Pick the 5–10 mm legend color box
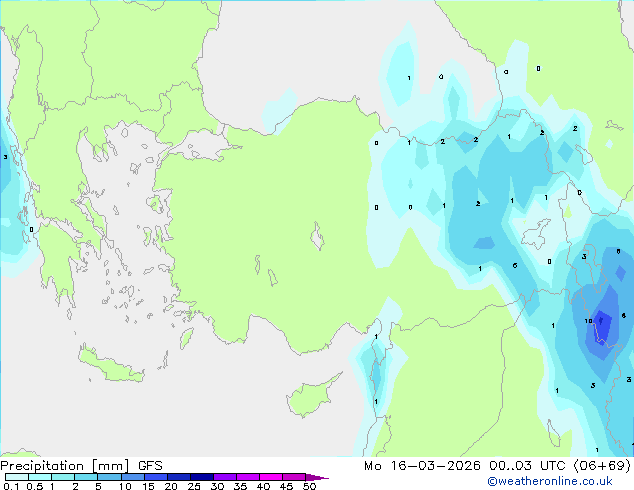This screenshot has height=490, width=634. [x=109, y=477]
